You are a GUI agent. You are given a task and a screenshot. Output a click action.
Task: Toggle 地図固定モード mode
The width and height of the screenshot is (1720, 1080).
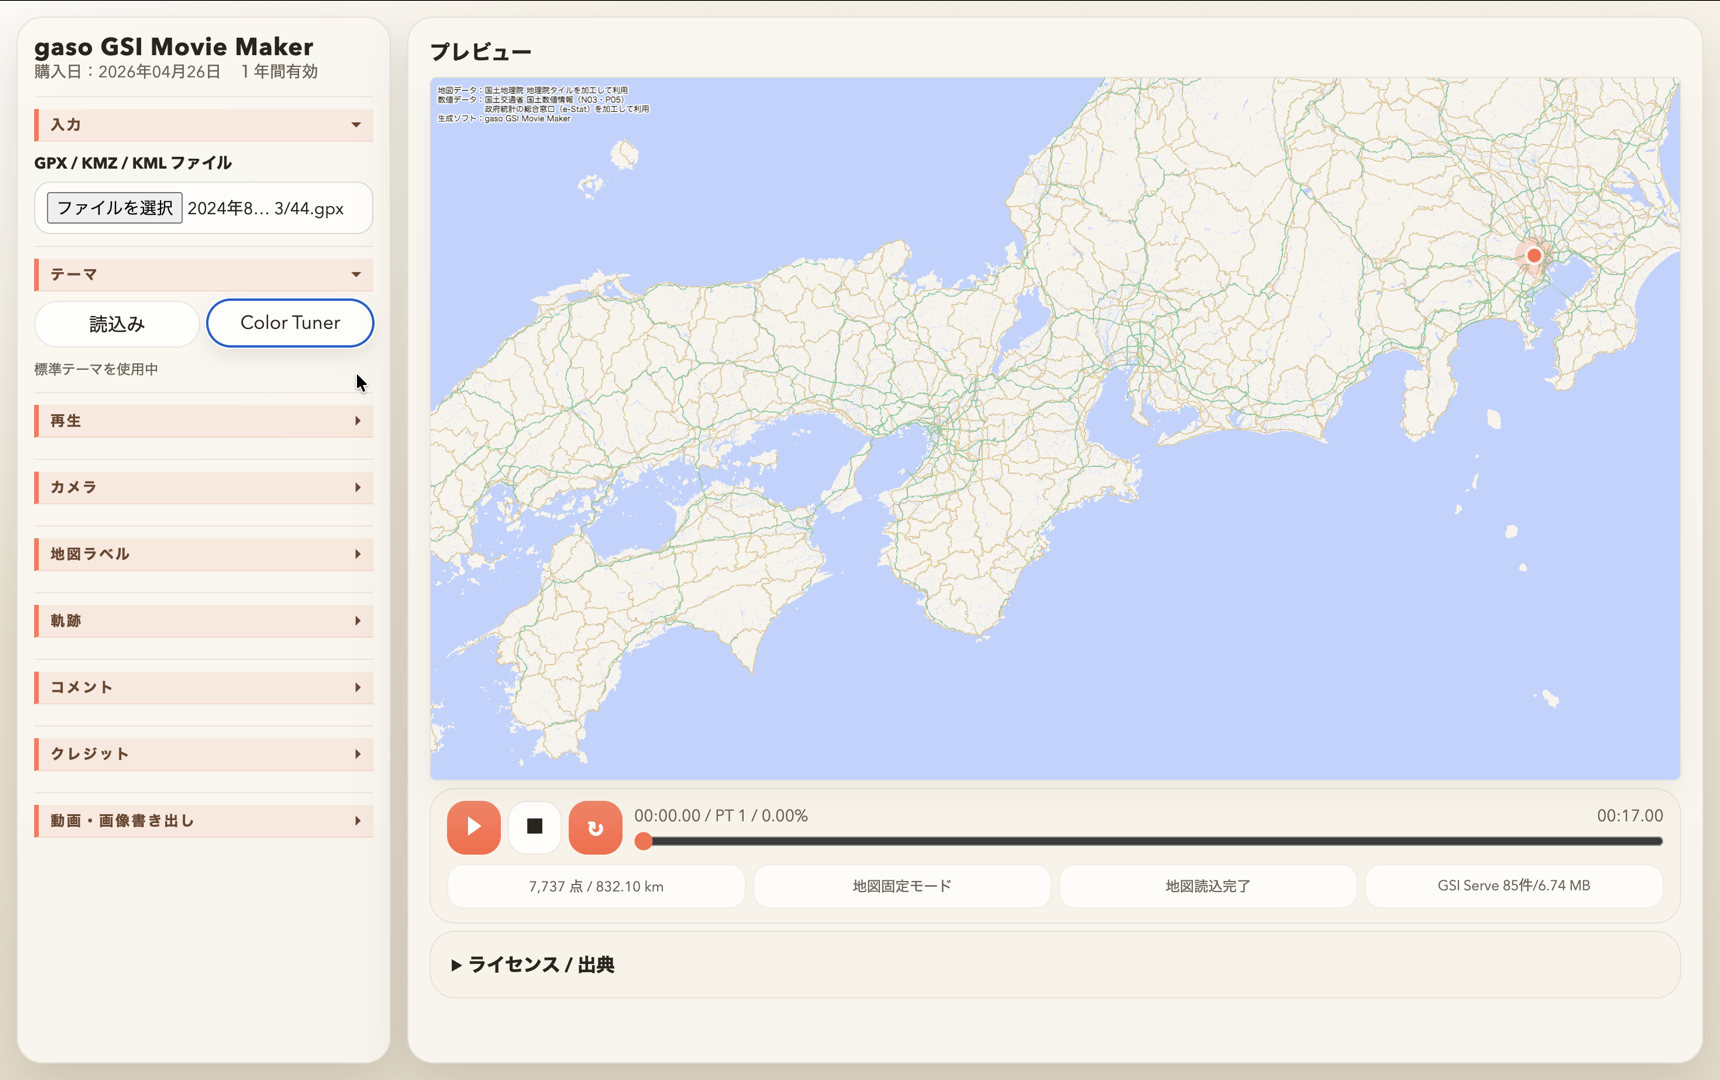[901, 886]
